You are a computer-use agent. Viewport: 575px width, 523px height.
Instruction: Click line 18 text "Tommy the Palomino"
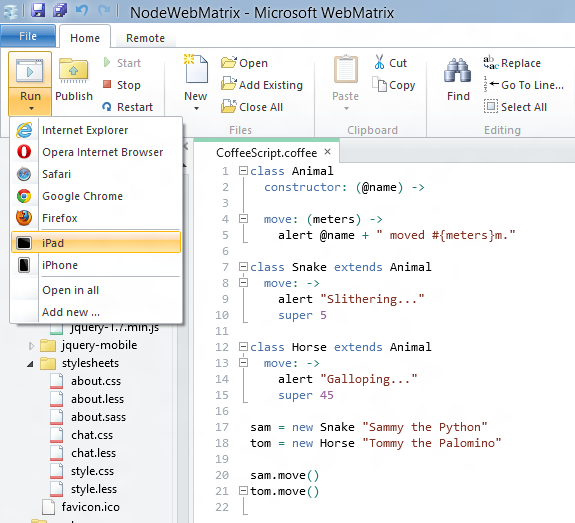pyautogui.click(x=432, y=443)
